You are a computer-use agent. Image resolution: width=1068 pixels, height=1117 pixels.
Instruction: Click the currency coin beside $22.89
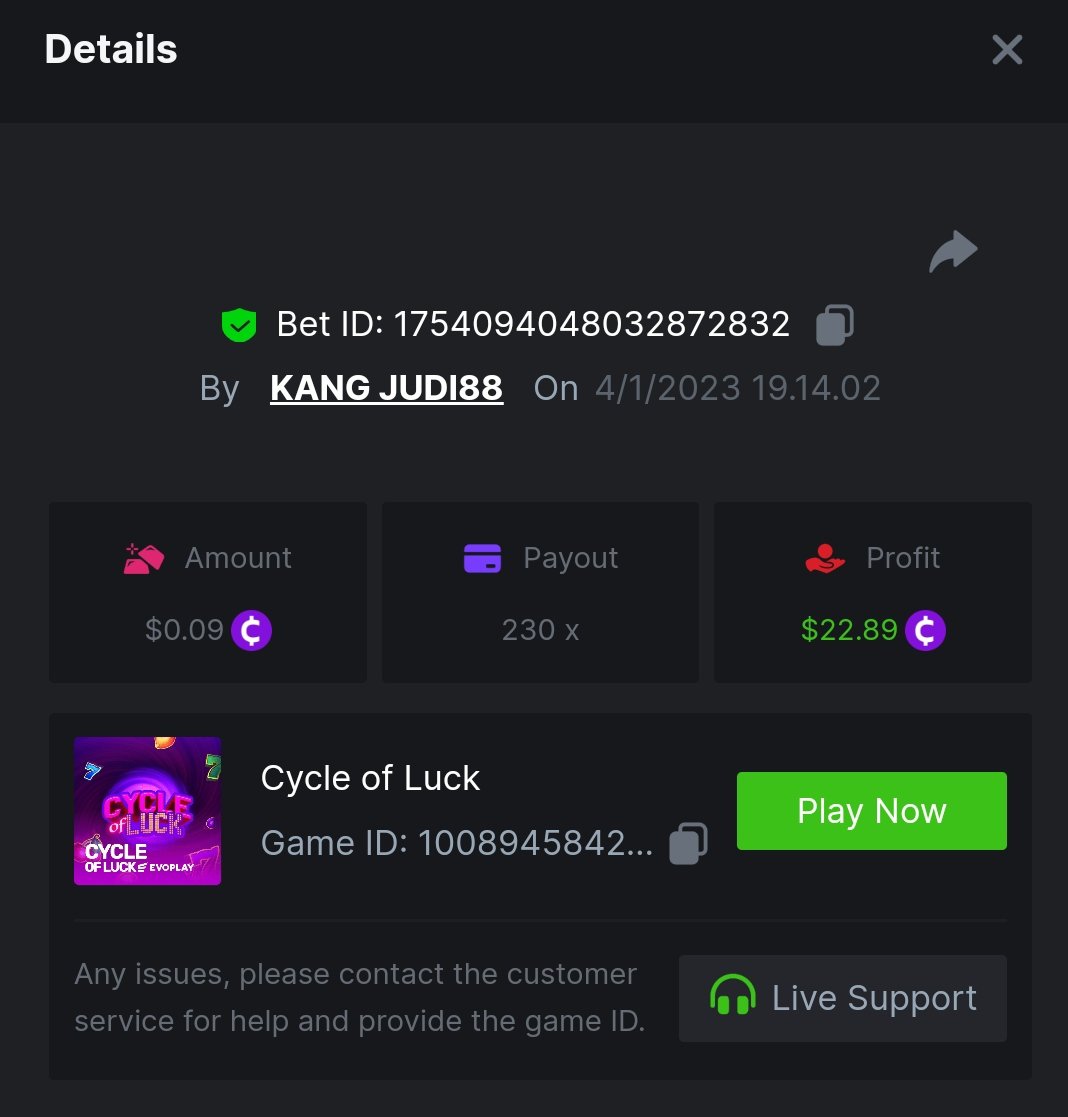click(x=925, y=630)
